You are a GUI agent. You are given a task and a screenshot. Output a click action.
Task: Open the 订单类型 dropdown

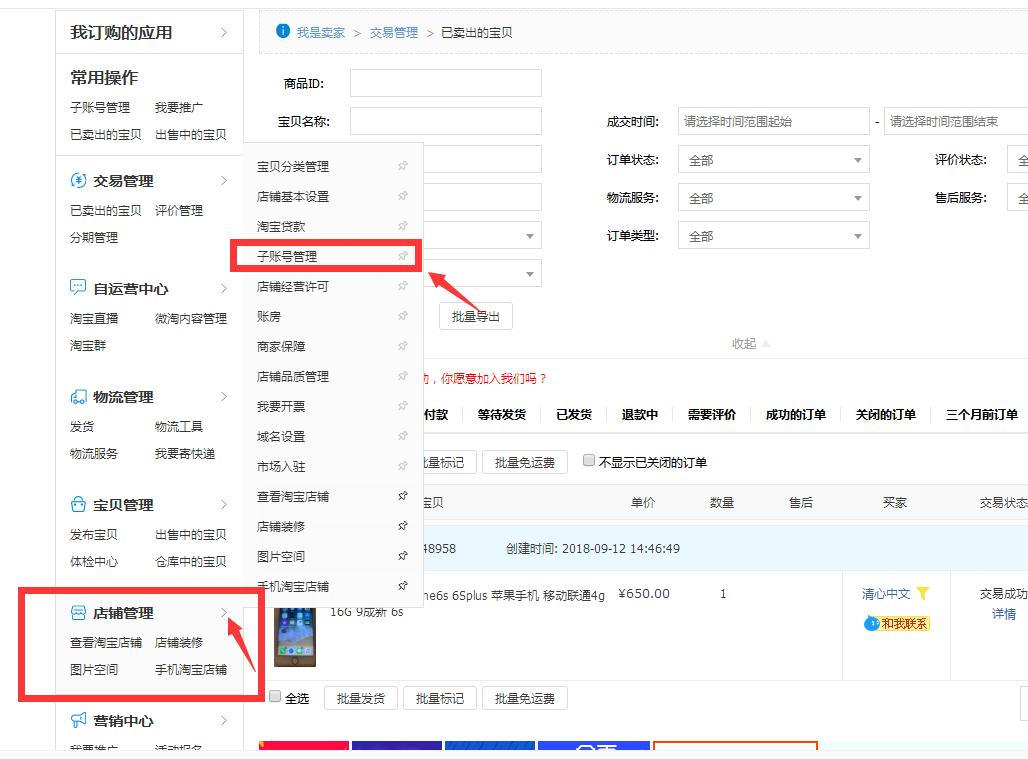tap(774, 235)
